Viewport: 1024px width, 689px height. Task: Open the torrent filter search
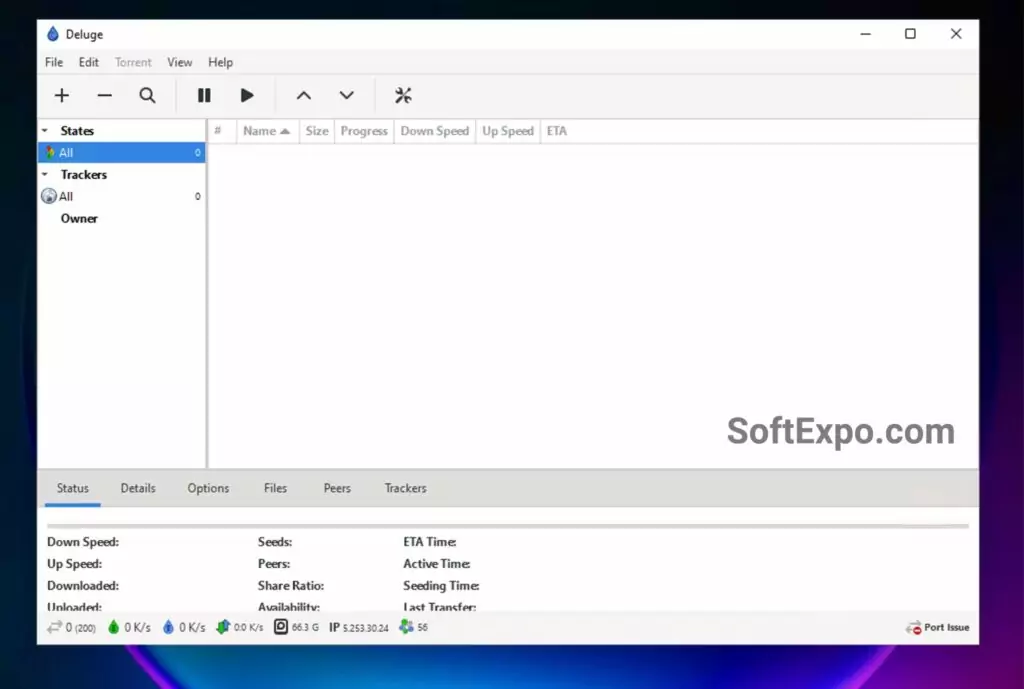click(147, 95)
